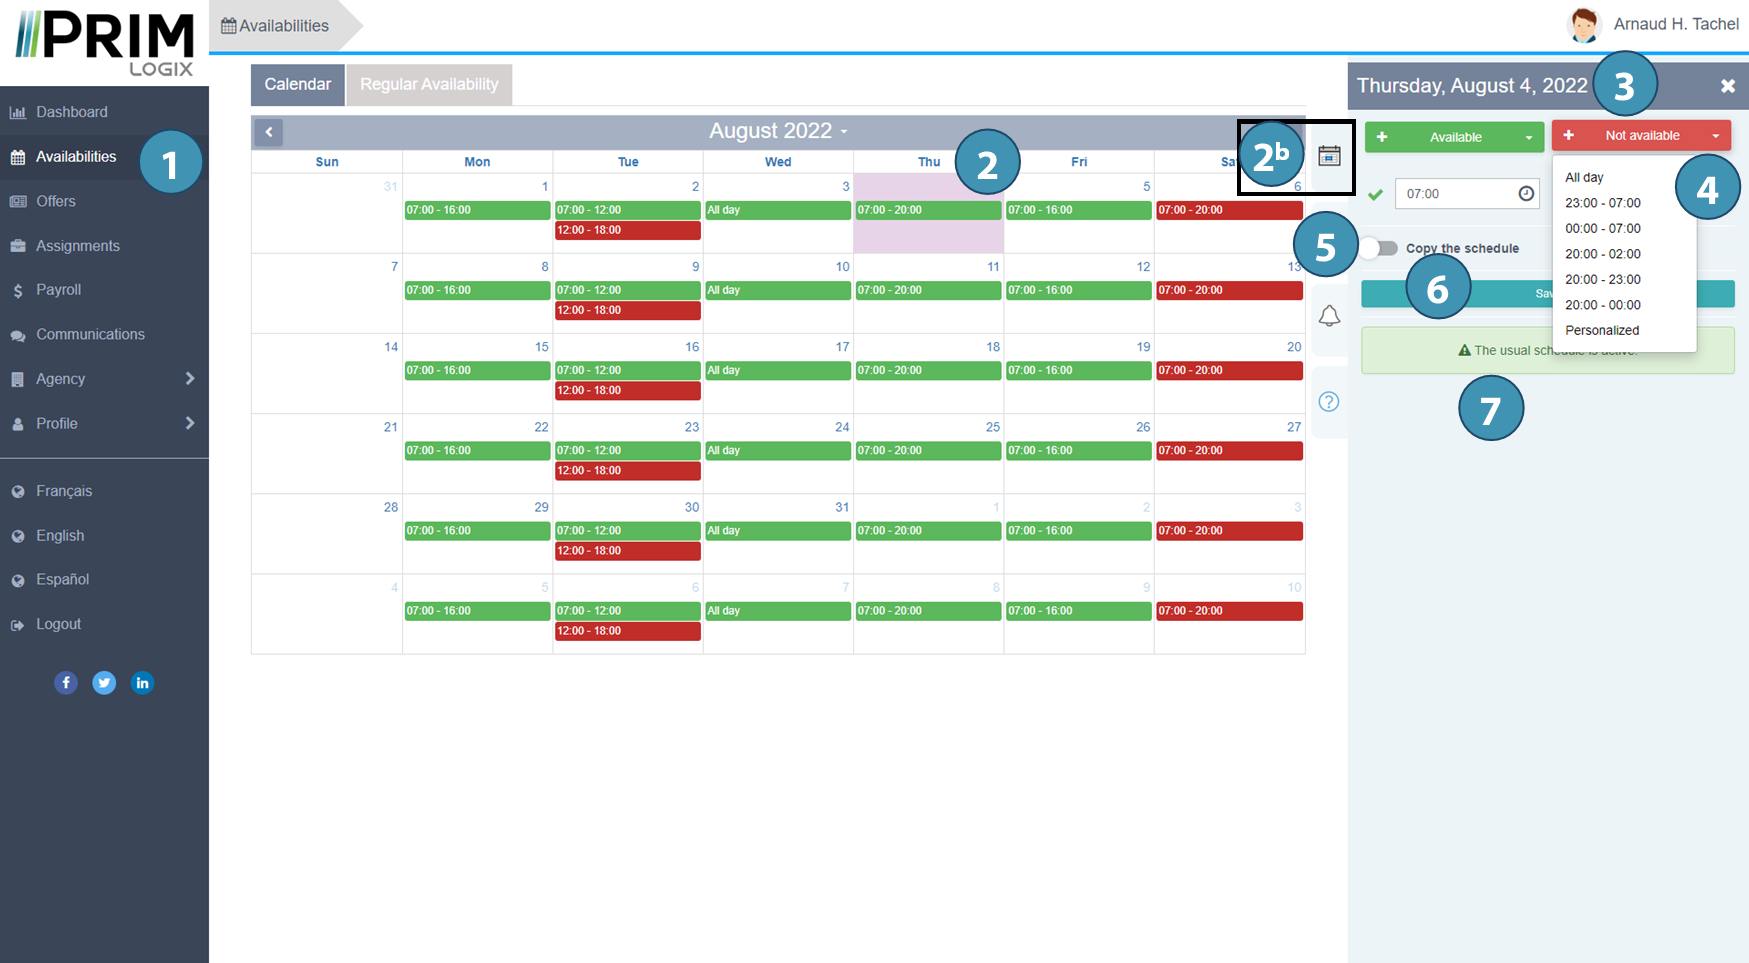Collapse the Not available dropdown arrow
Image resolution: width=1749 pixels, height=963 pixels.
(x=1715, y=136)
